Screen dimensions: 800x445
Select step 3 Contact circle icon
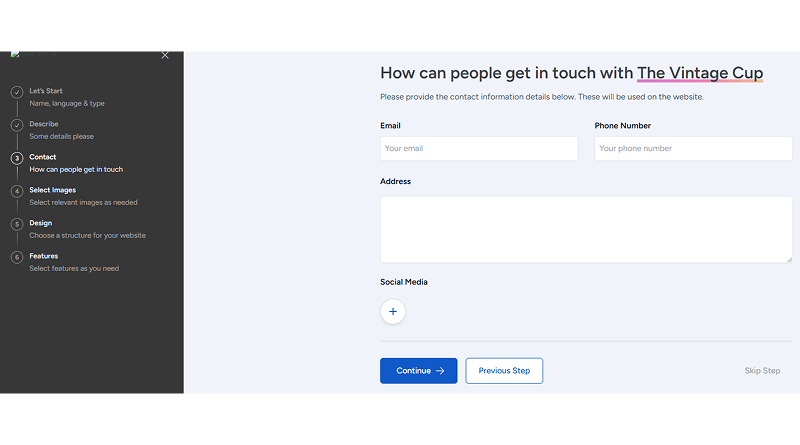click(17, 158)
